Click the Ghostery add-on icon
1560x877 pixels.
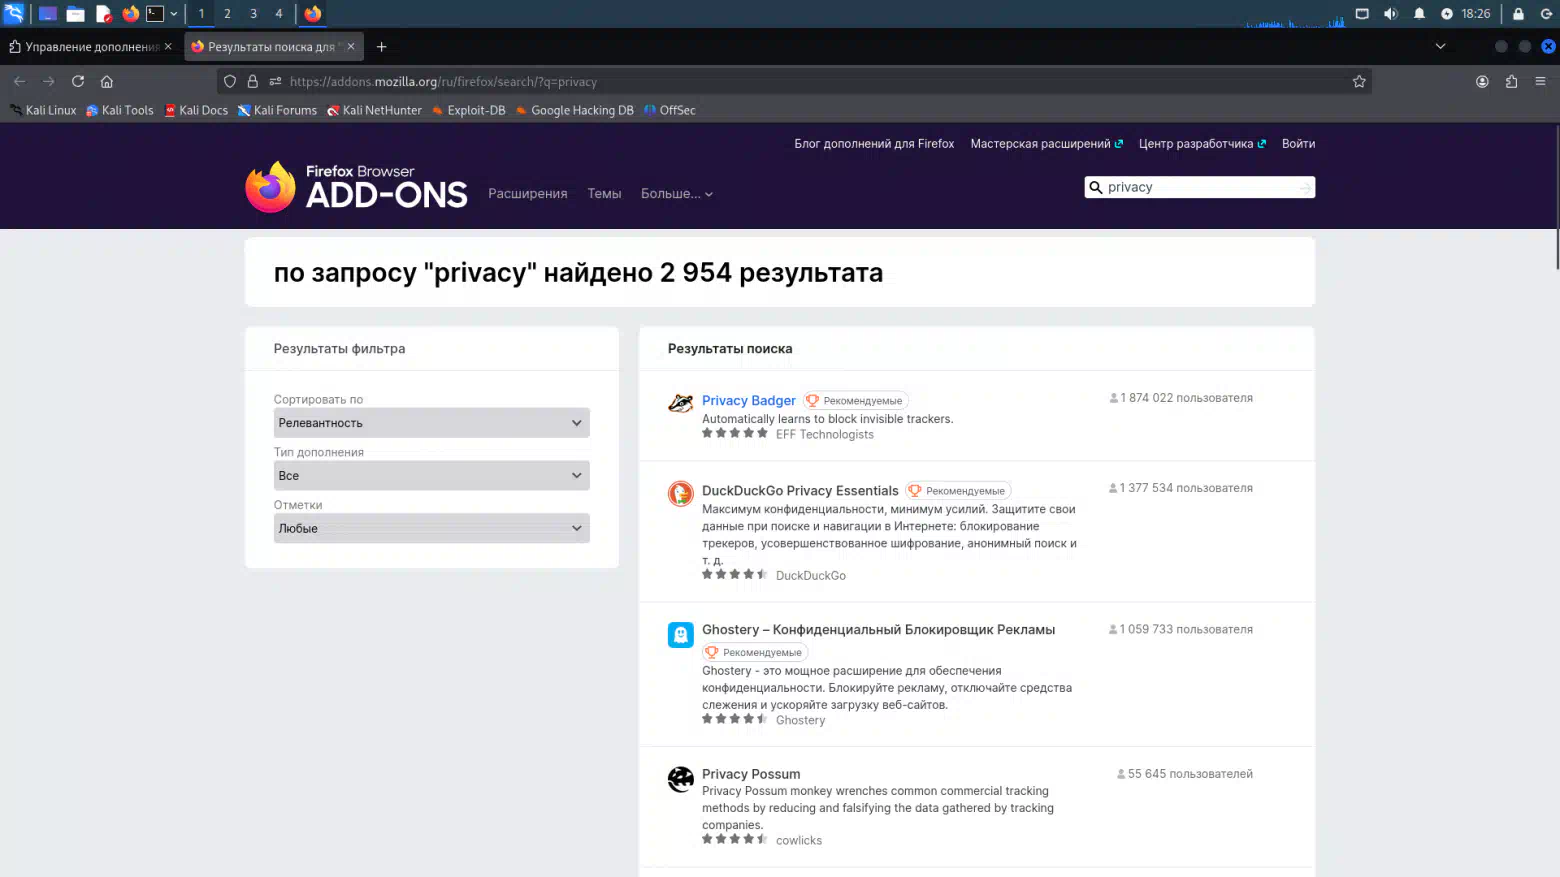click(681, 635)
